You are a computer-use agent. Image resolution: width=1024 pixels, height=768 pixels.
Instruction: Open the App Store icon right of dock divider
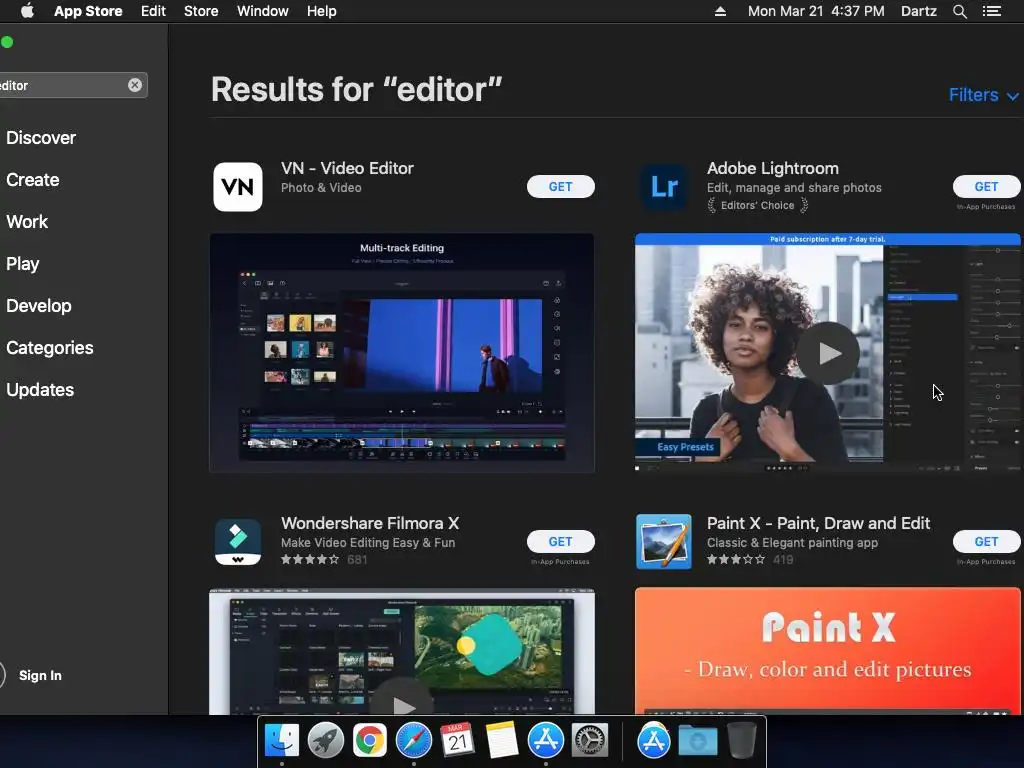[x=653, y=741]
